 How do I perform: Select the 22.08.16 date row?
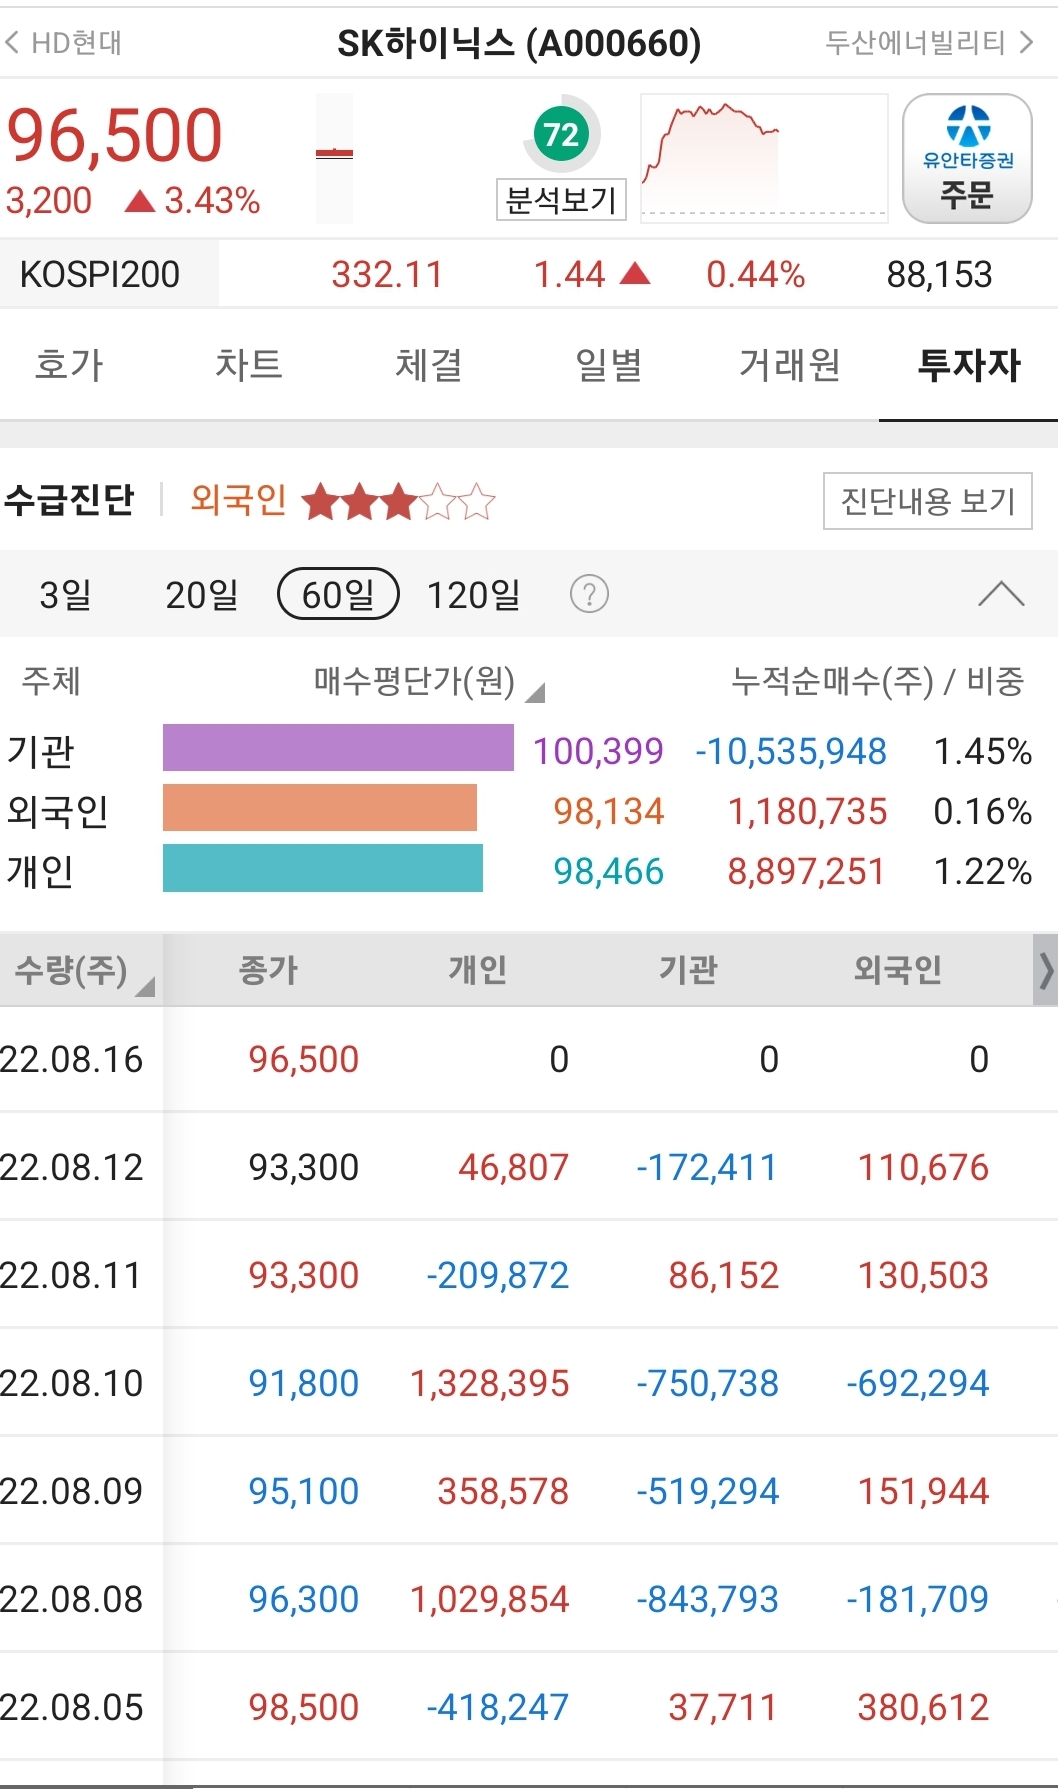(529, 1059)
